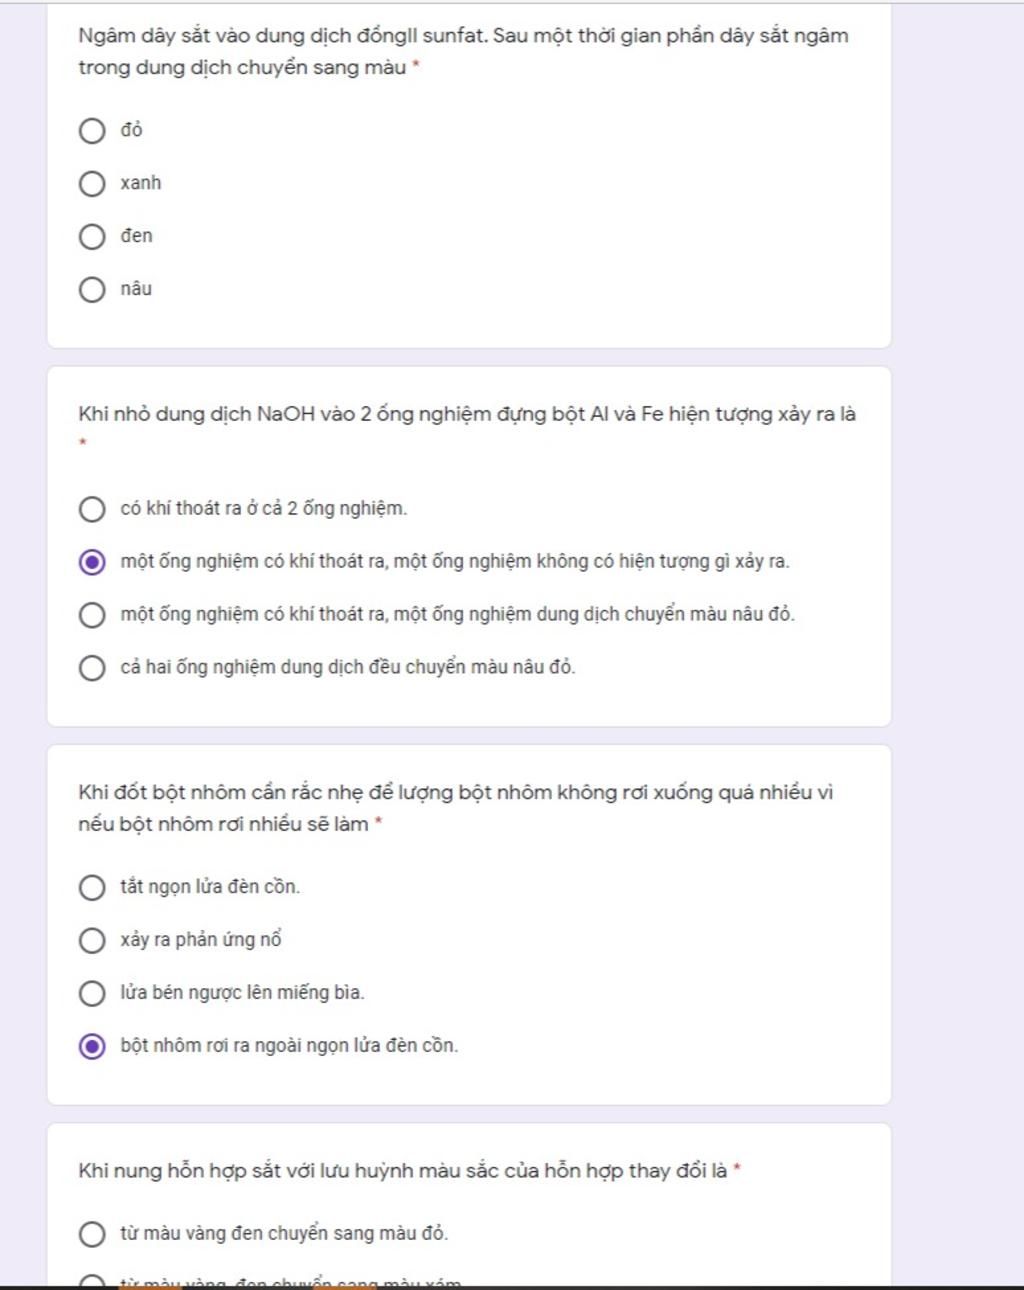This screenshot has height=1290, width=1024.
Task: Click the burning aluminium powder question text
Action: click(456, 808)
